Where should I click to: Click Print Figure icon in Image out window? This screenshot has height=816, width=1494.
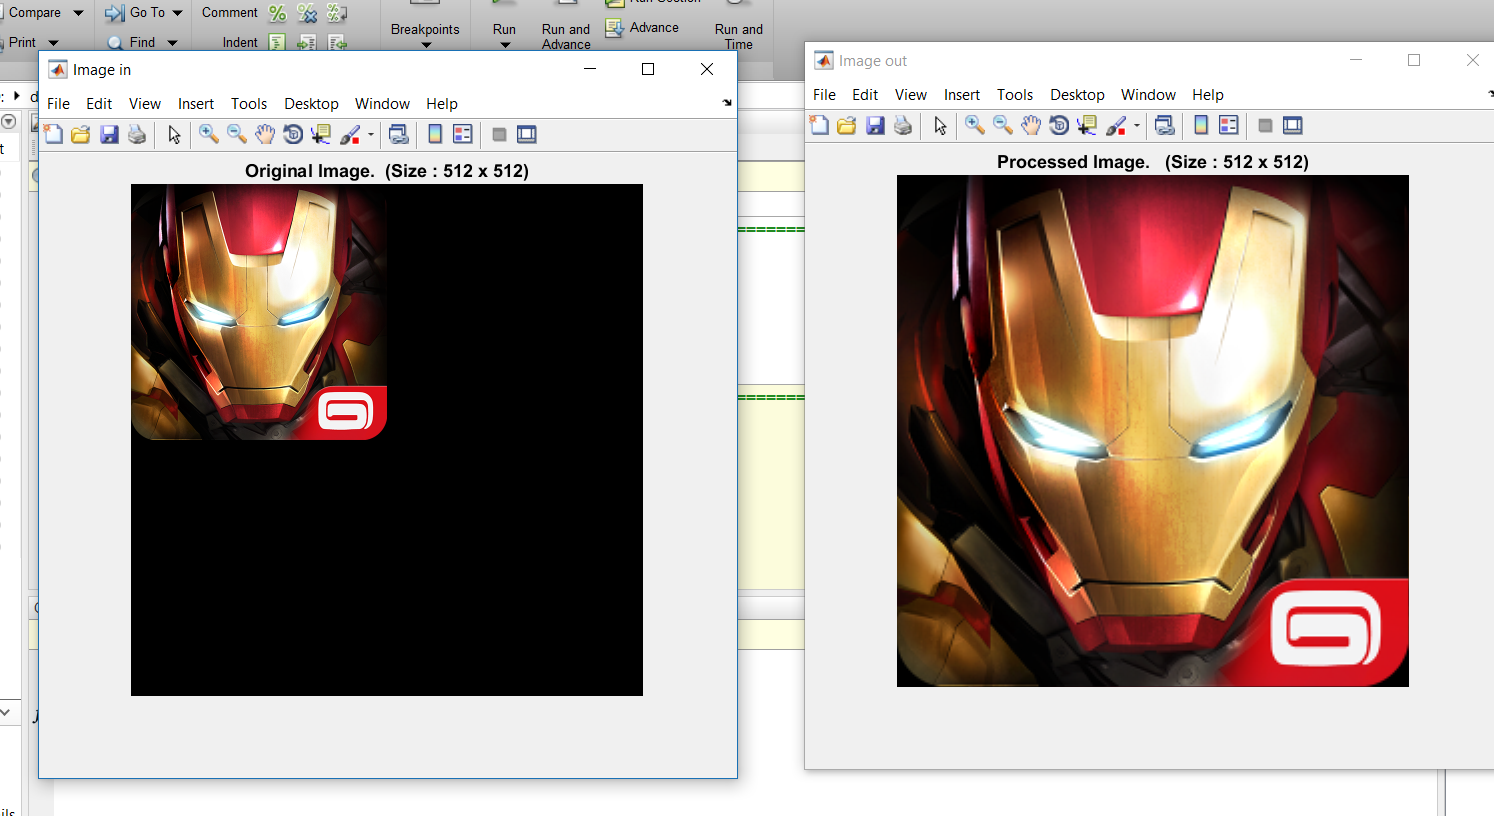point(903,125)
